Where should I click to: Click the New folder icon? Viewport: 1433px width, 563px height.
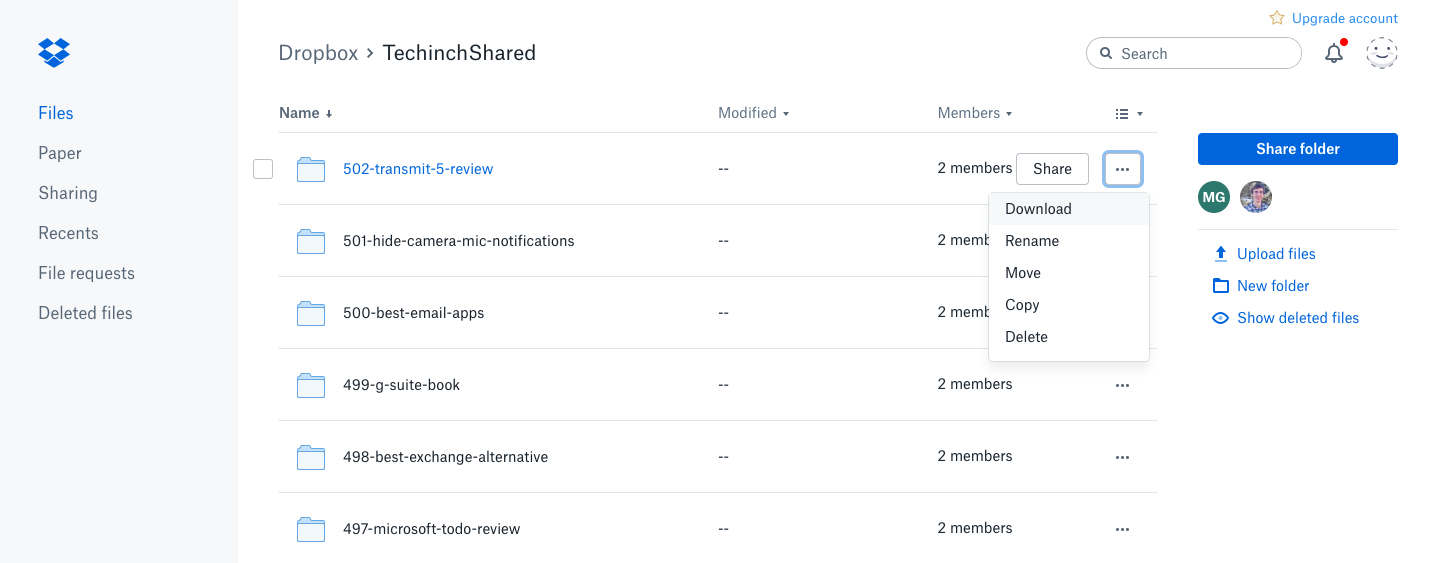[x=1220, y=286]
